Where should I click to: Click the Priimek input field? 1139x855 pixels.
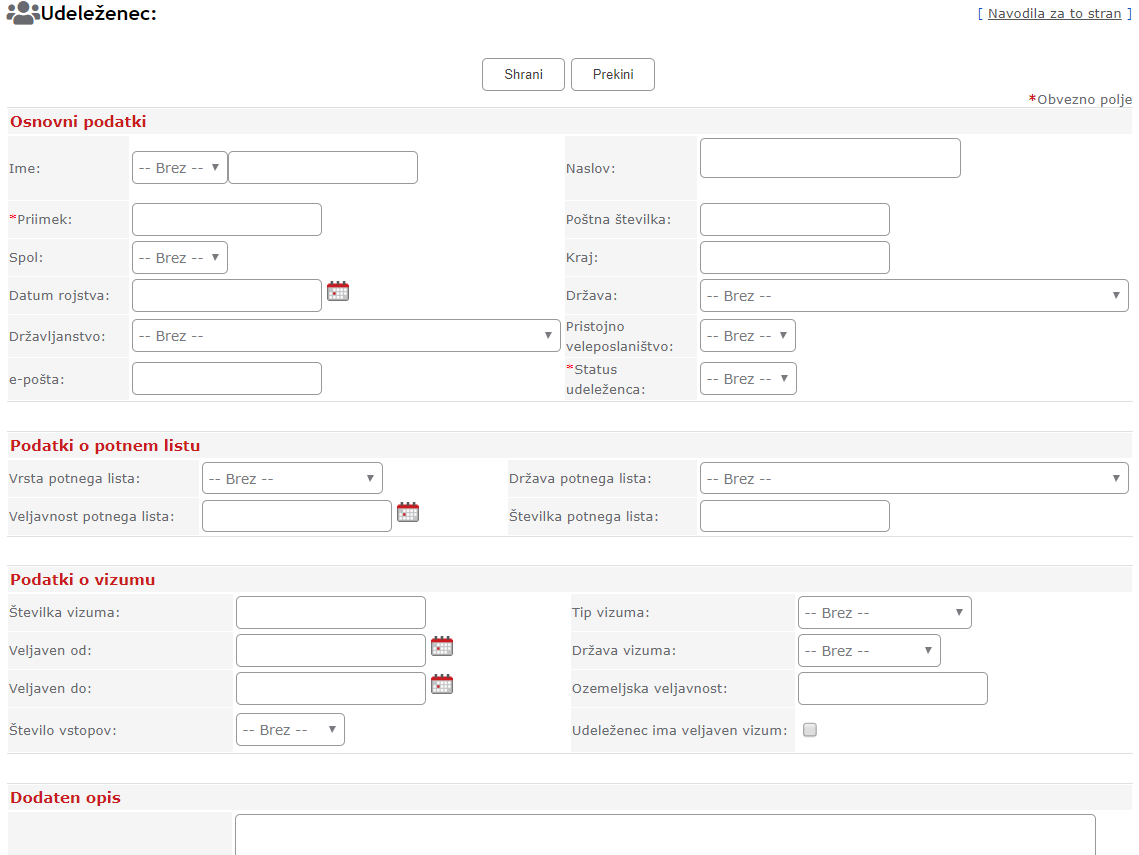pyautogui.click(x=227, y=220)
